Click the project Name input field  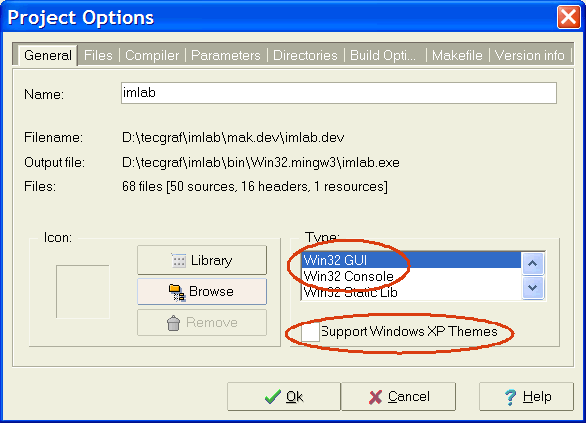339,93
